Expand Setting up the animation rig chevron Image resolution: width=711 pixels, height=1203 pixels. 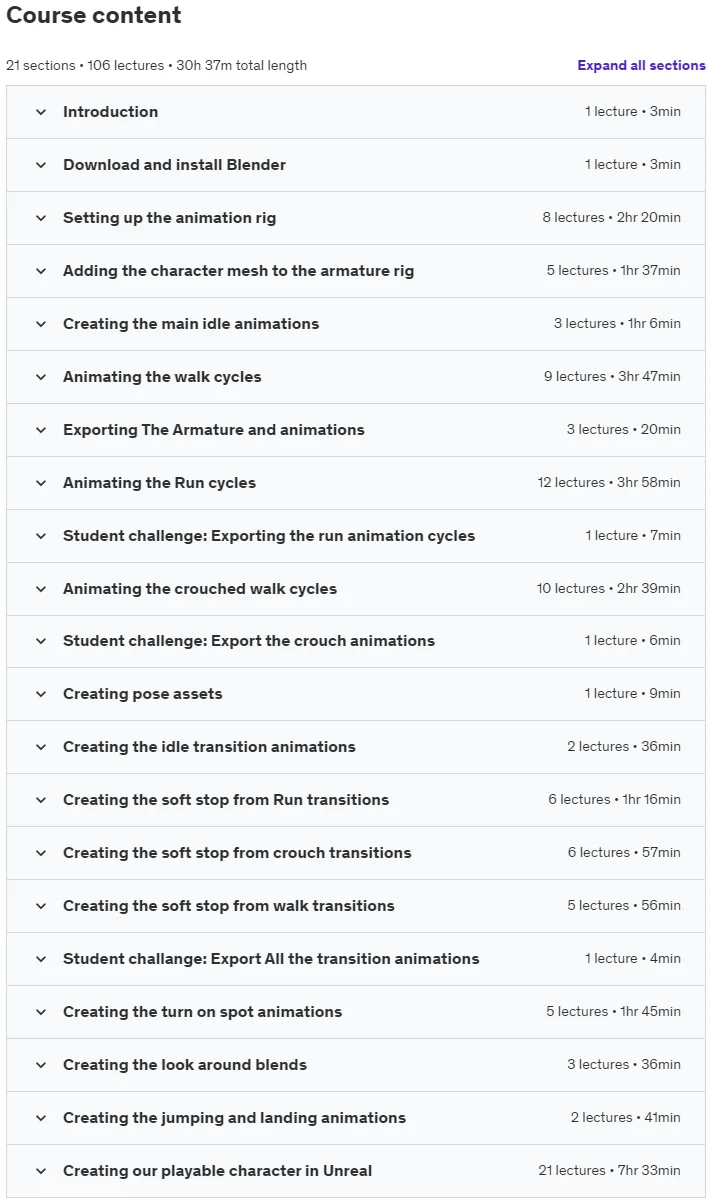tap(41, 218)
